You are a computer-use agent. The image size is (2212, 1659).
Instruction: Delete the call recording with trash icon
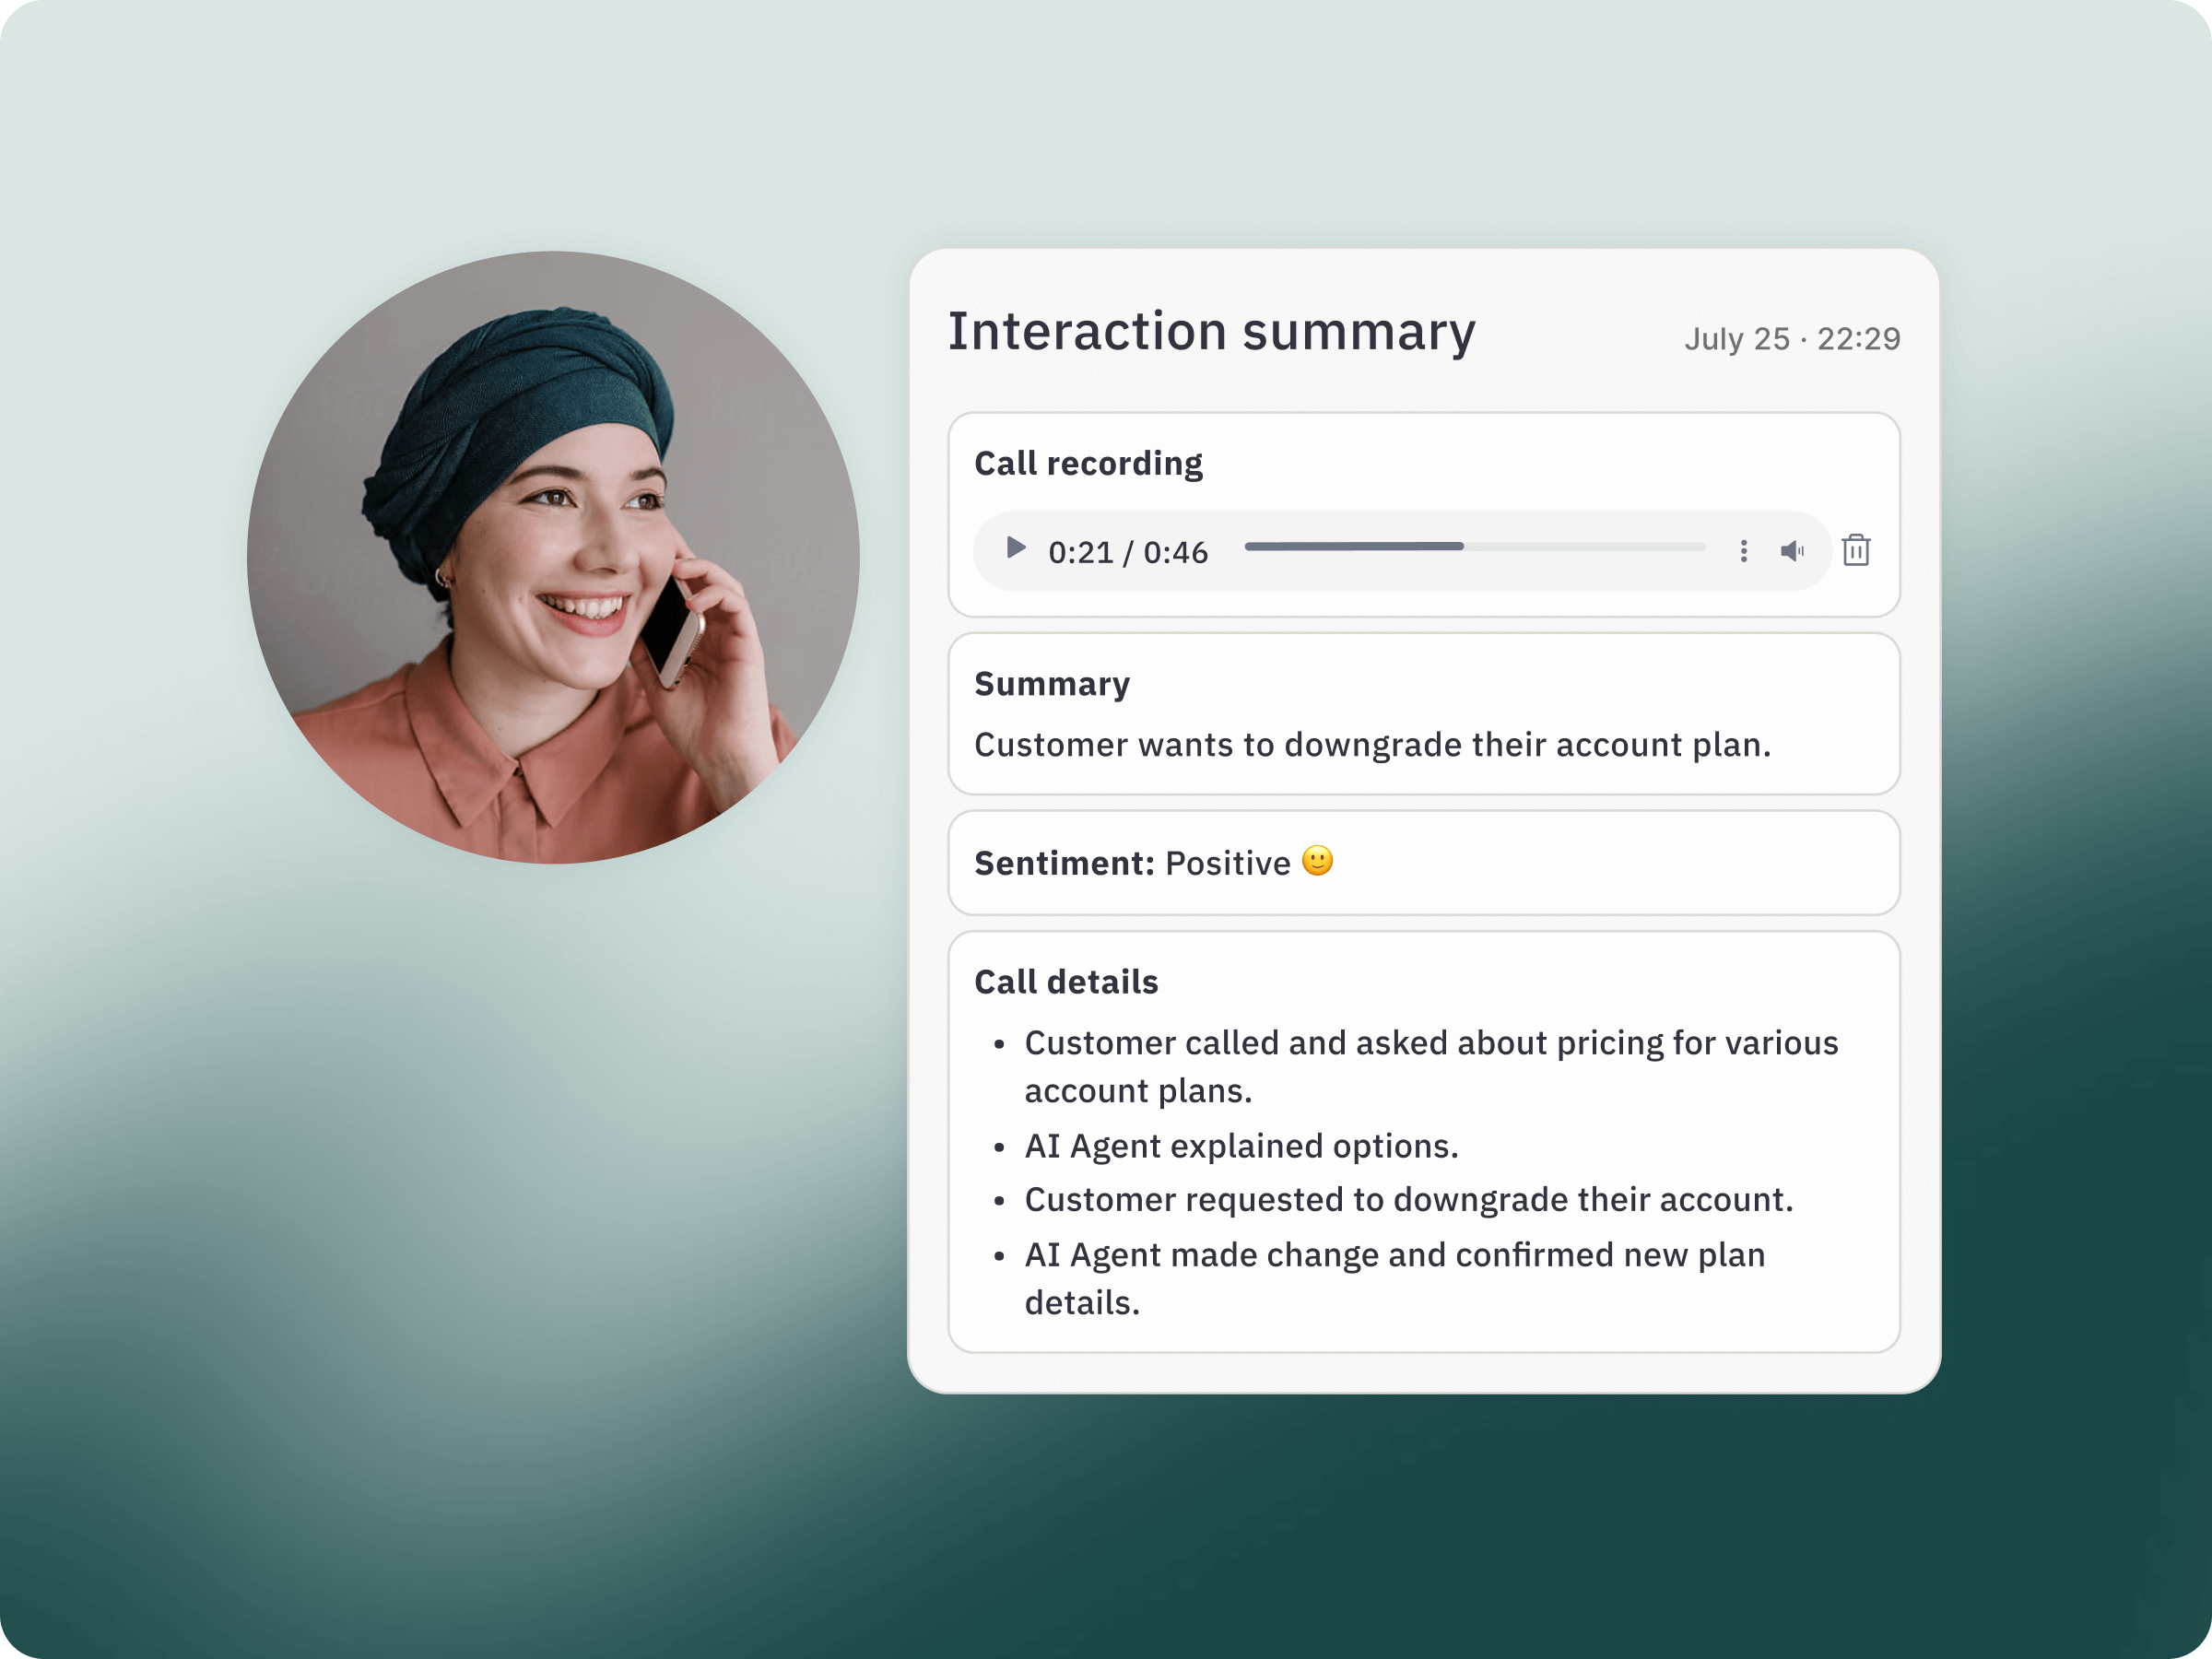[1856, 550]
